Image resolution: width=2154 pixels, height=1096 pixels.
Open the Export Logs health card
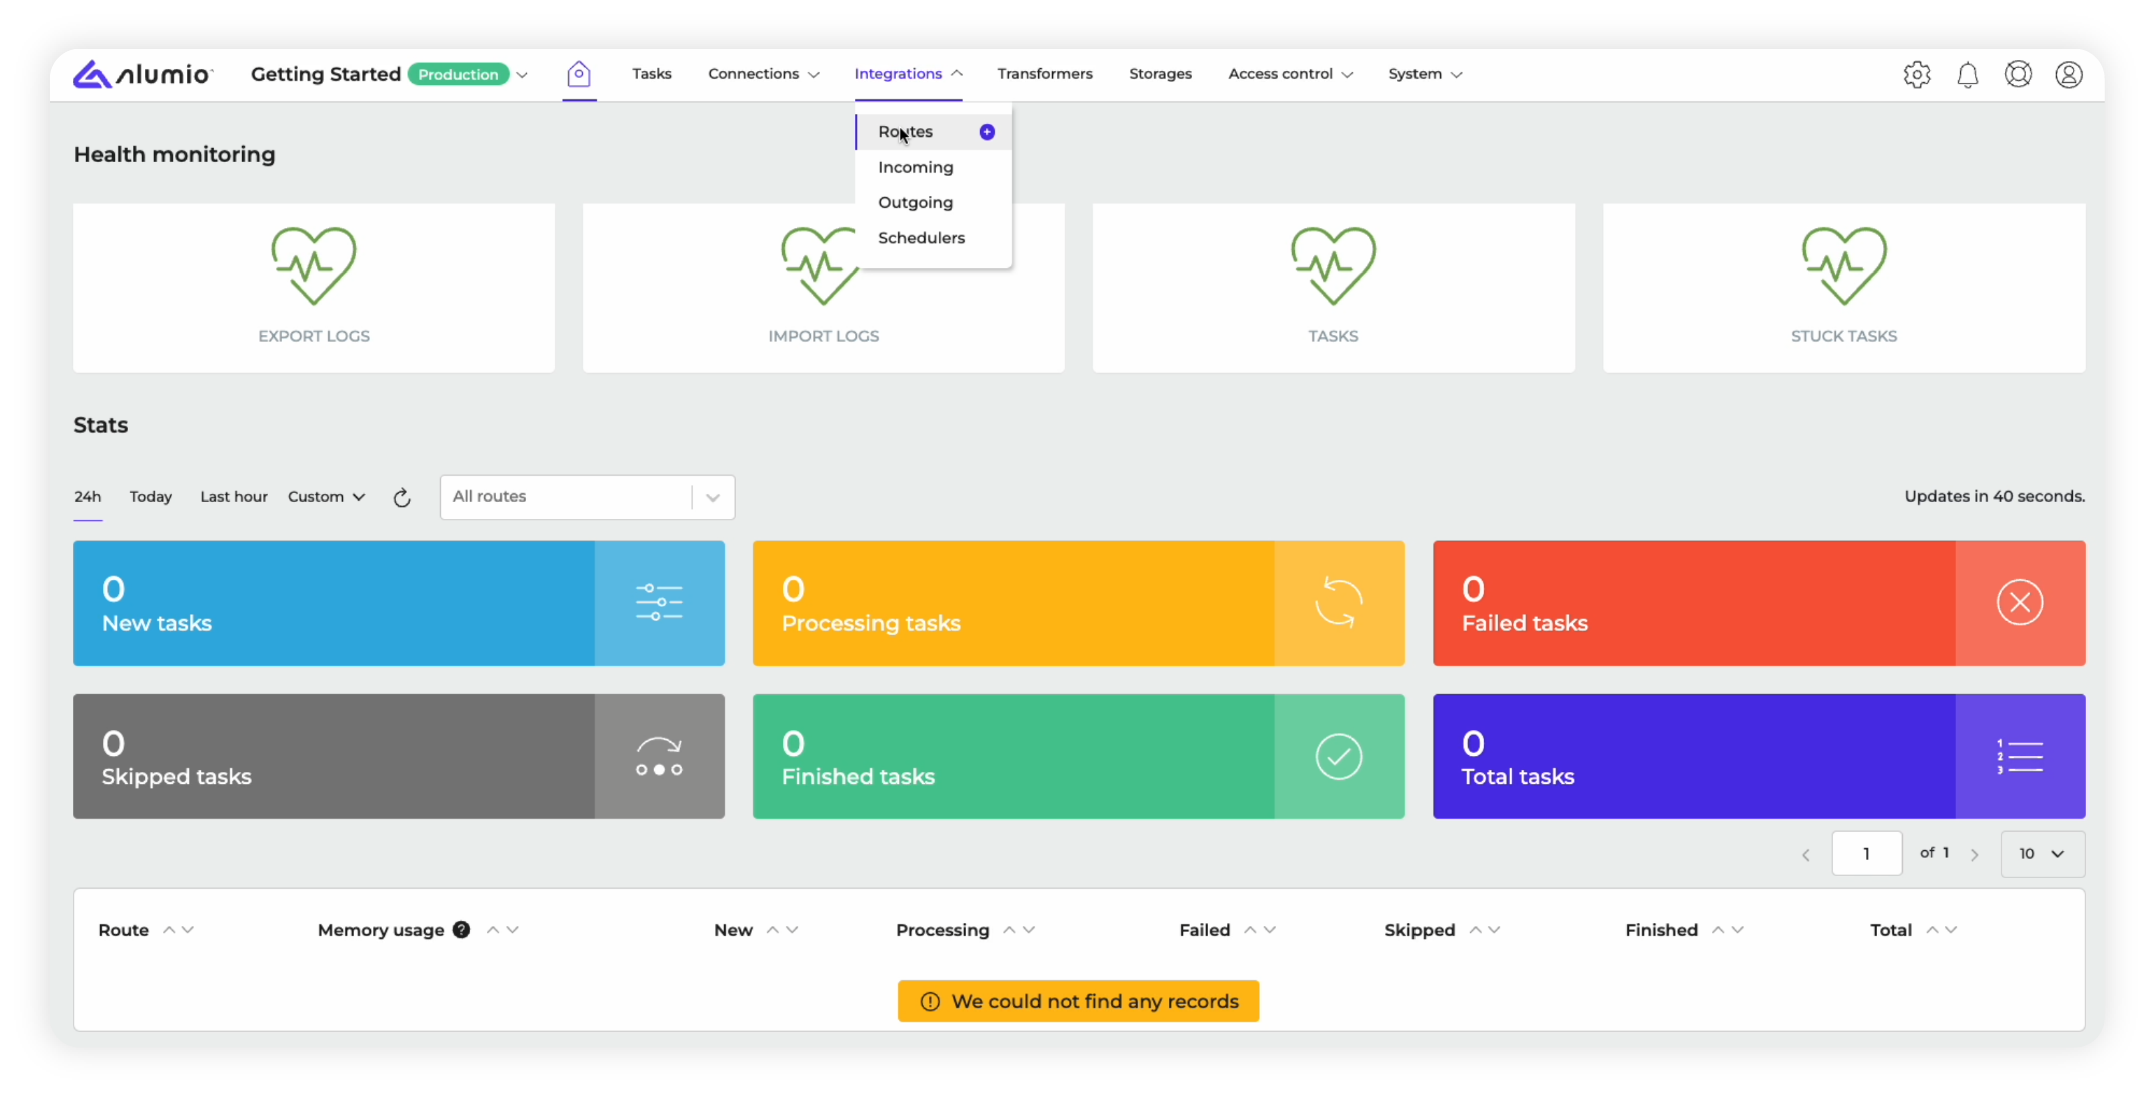314,288
